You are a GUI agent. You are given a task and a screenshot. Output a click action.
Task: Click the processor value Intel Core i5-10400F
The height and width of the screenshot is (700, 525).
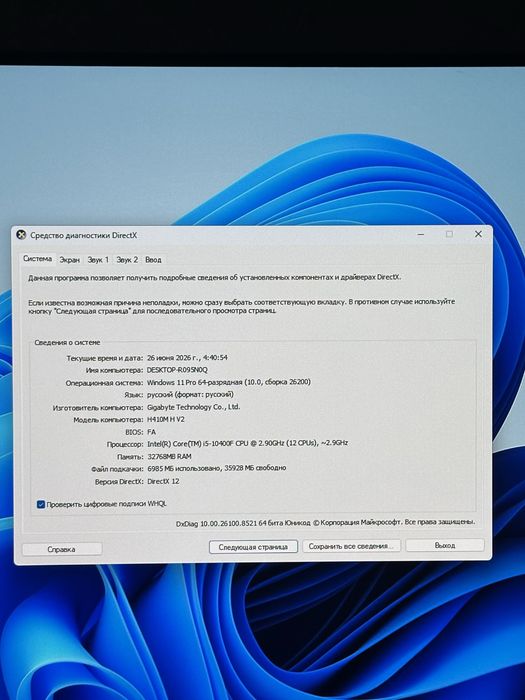[247, 443]
